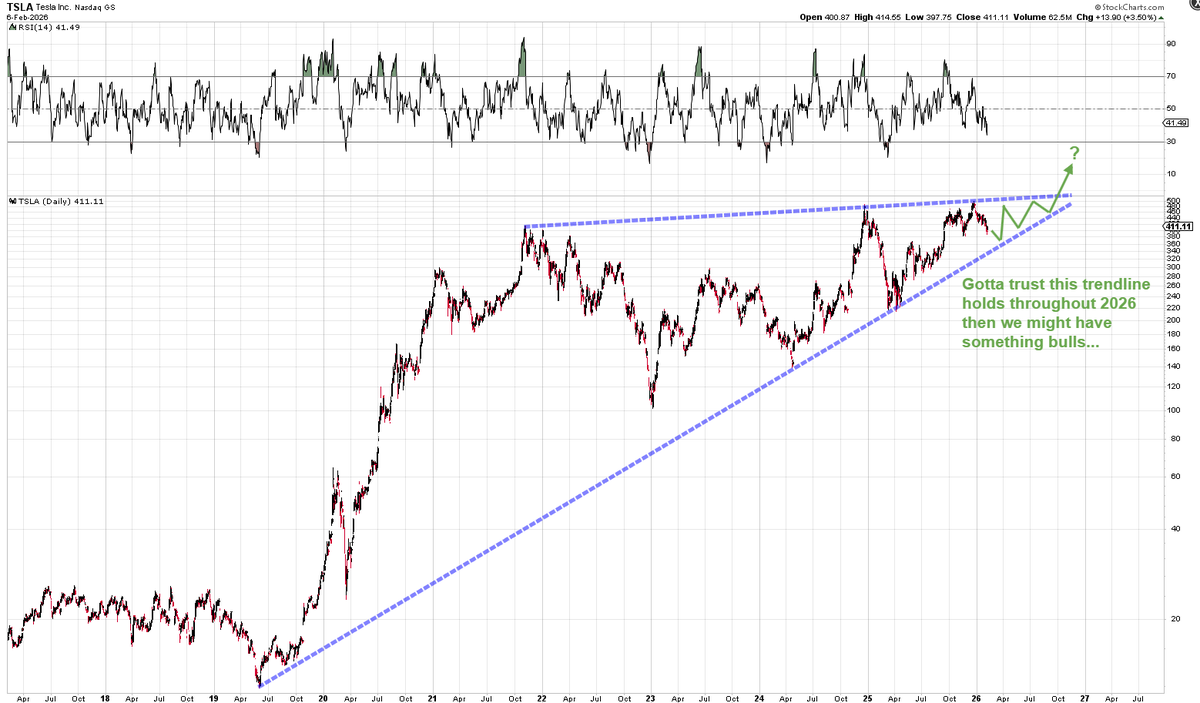Click the year 22 time-axis label
The image size is (1200, 703).
(541, 697)
